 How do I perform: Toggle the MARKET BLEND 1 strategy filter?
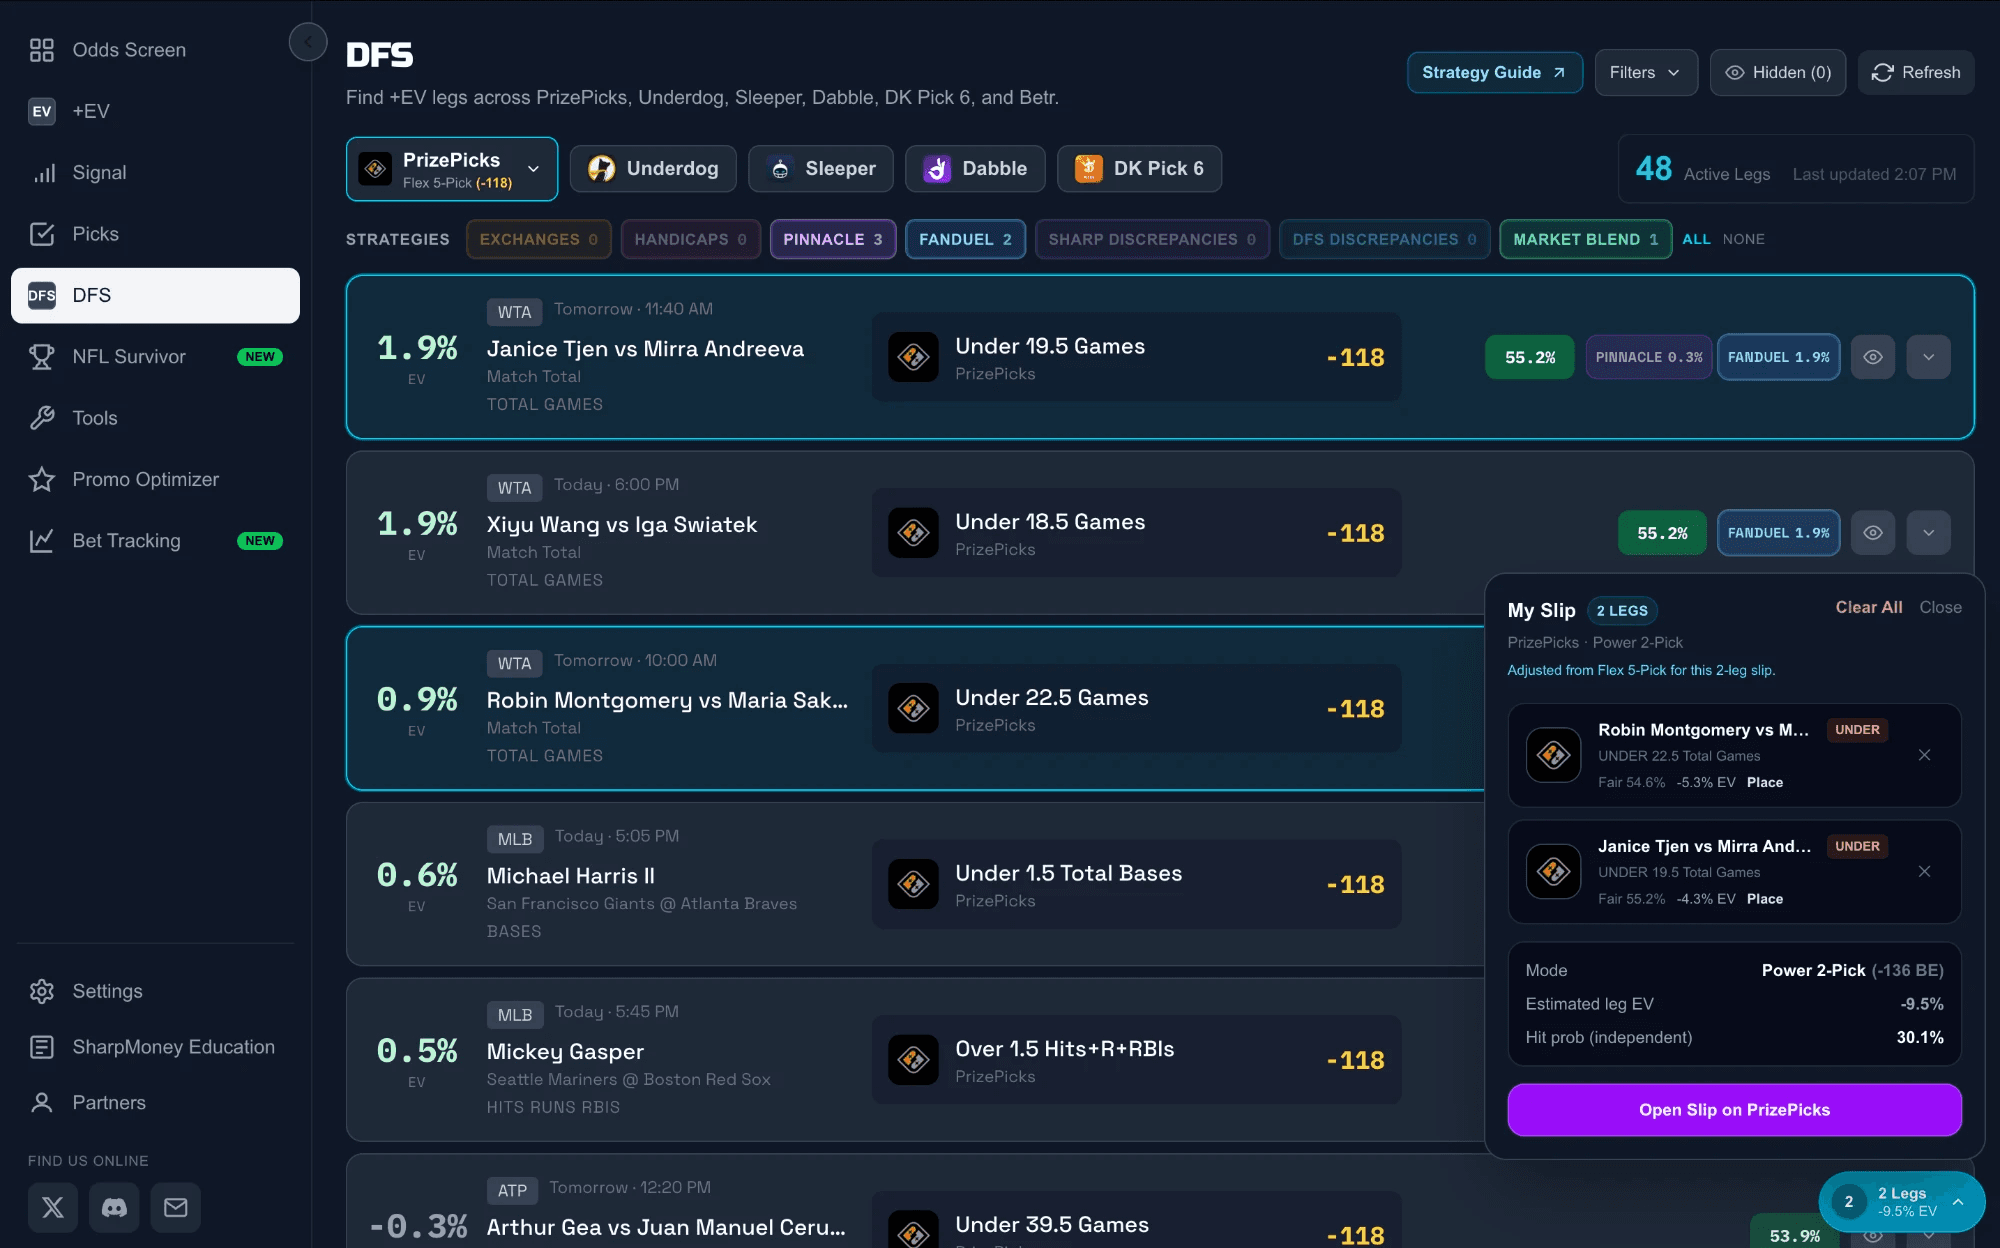pyautogui.click(x=1585, y=239)
